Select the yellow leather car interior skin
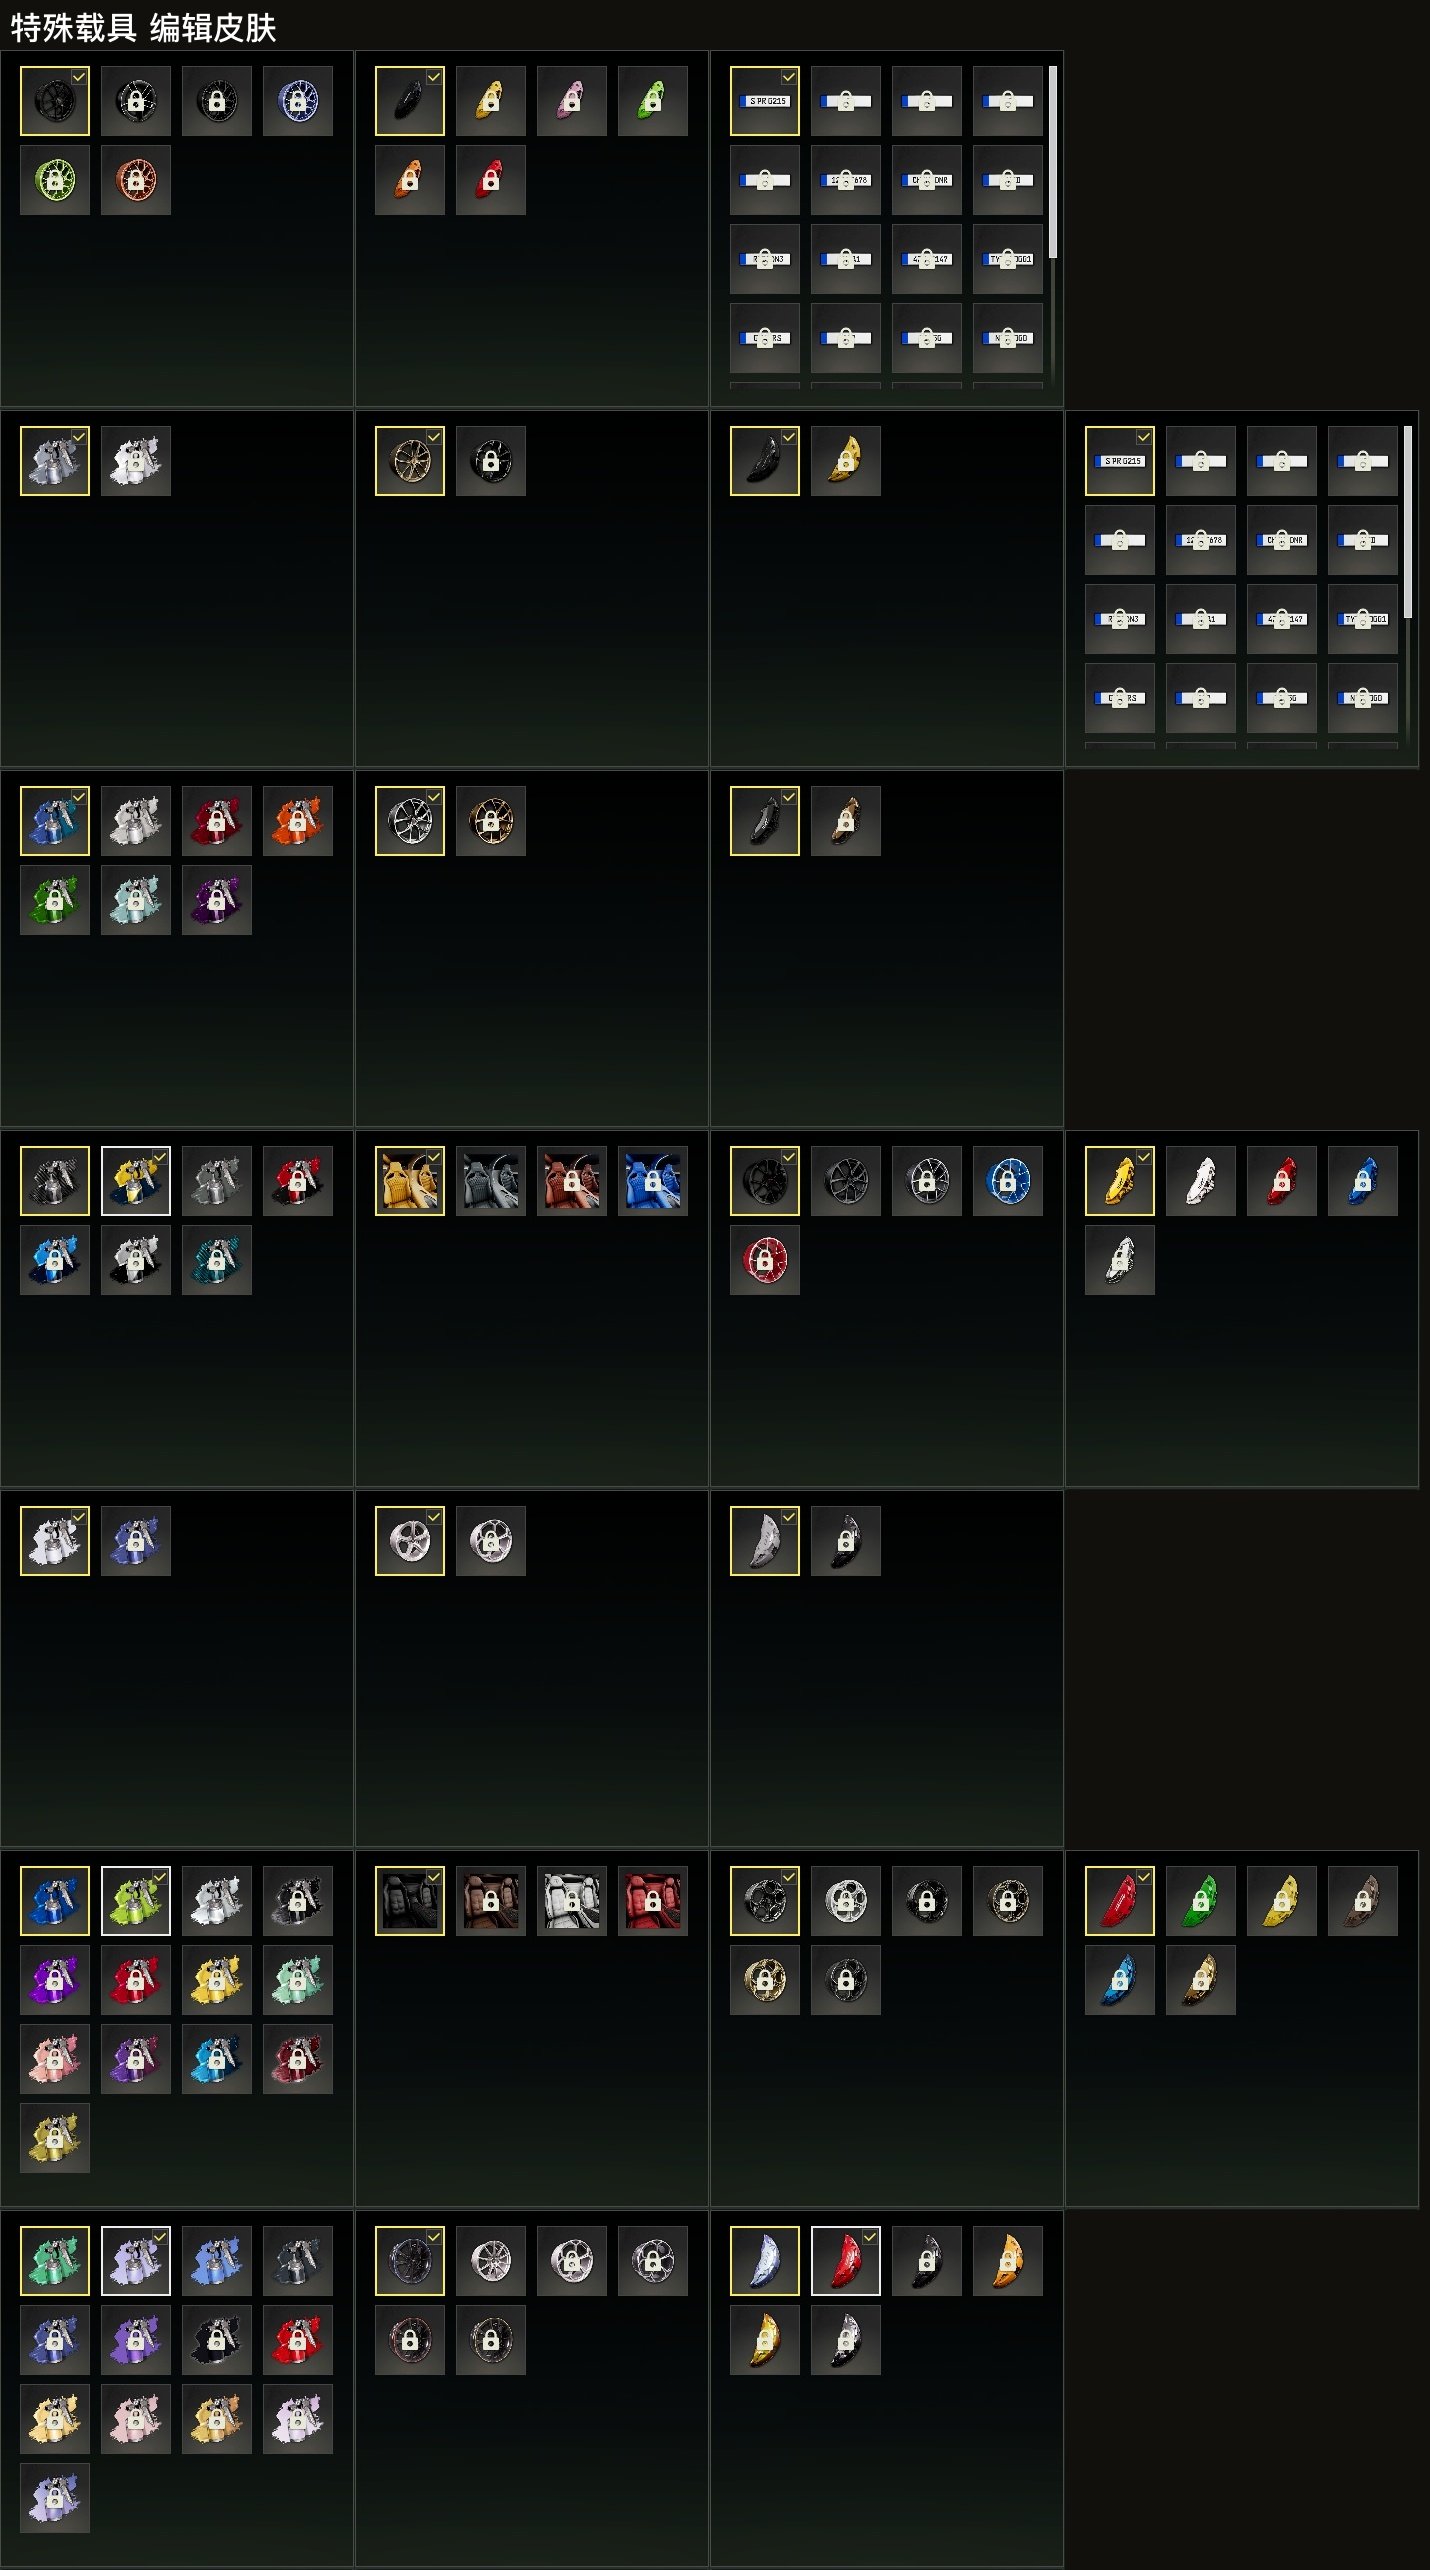The image size is (1430, 2570). pyautogui.click(x=410, y=1181)
